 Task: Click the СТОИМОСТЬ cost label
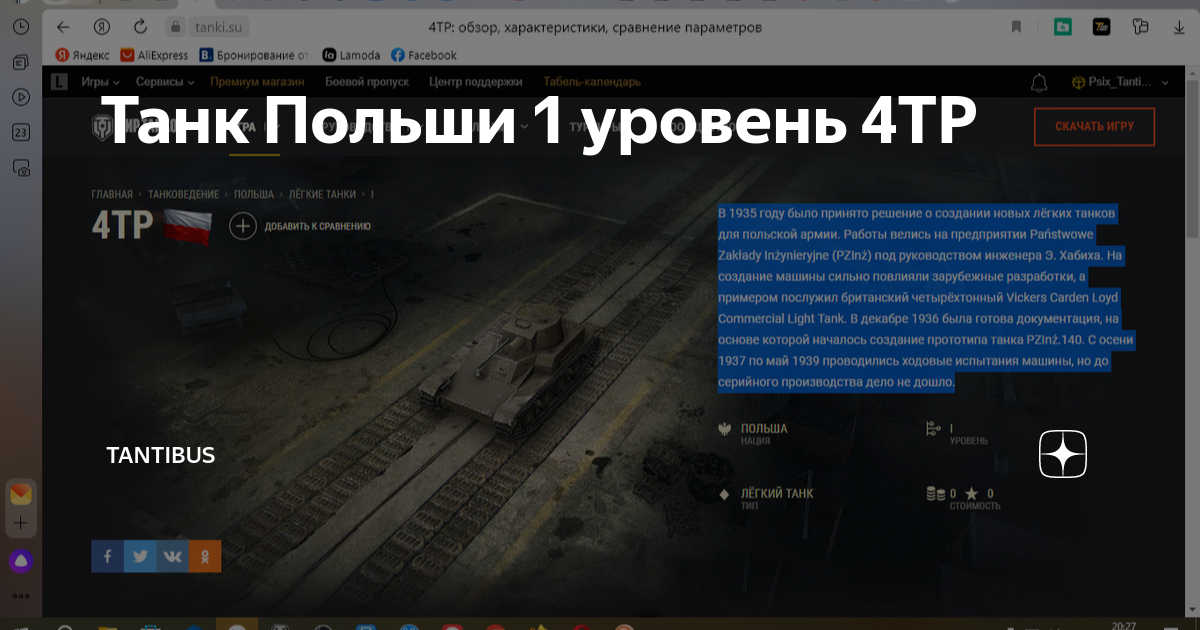tap(975, 506)
